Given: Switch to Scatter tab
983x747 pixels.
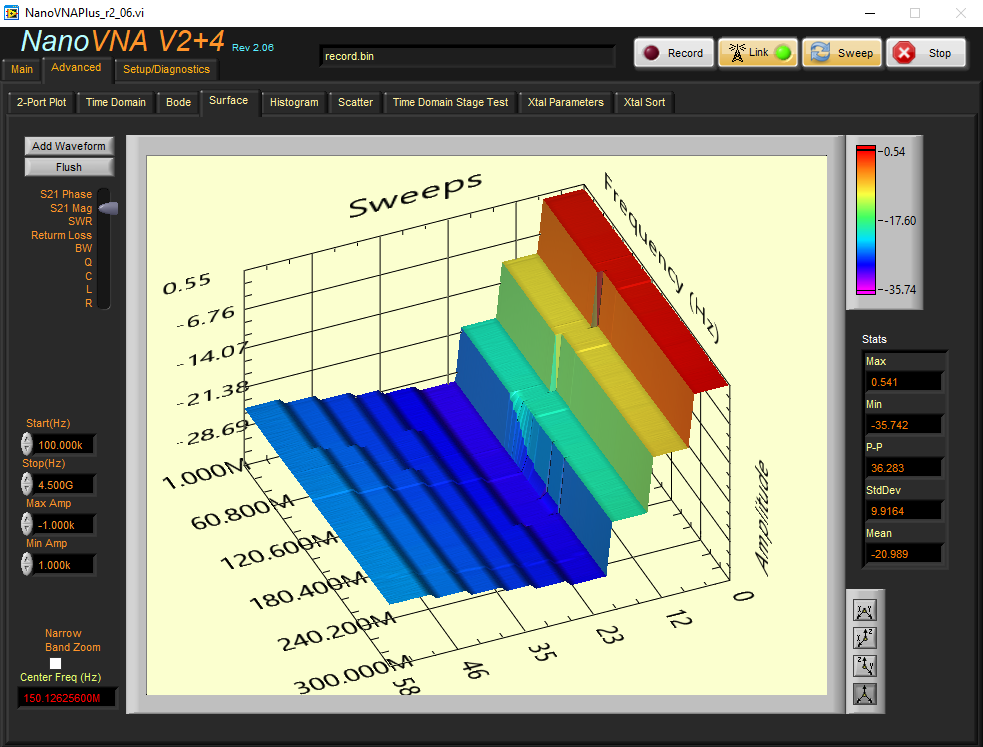Looking at the screenshot, I should [355, 102].
